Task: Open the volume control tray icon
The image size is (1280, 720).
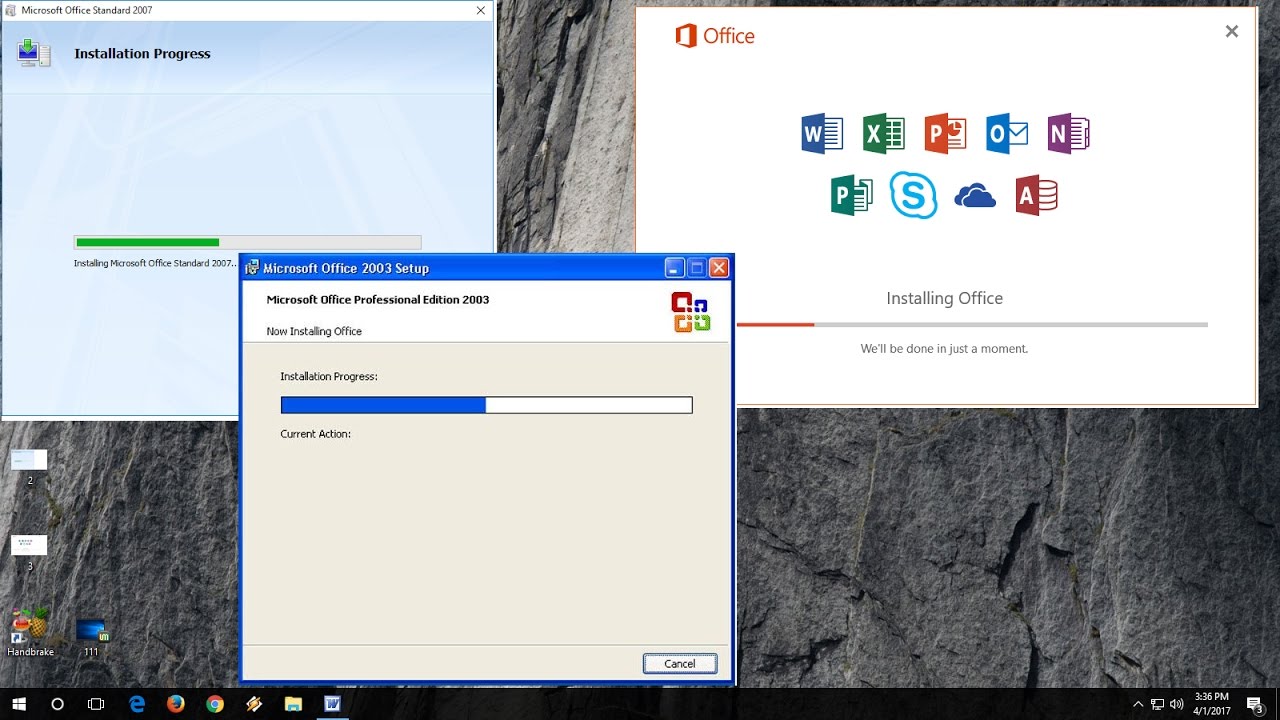Action: (x=1177, y=704)
